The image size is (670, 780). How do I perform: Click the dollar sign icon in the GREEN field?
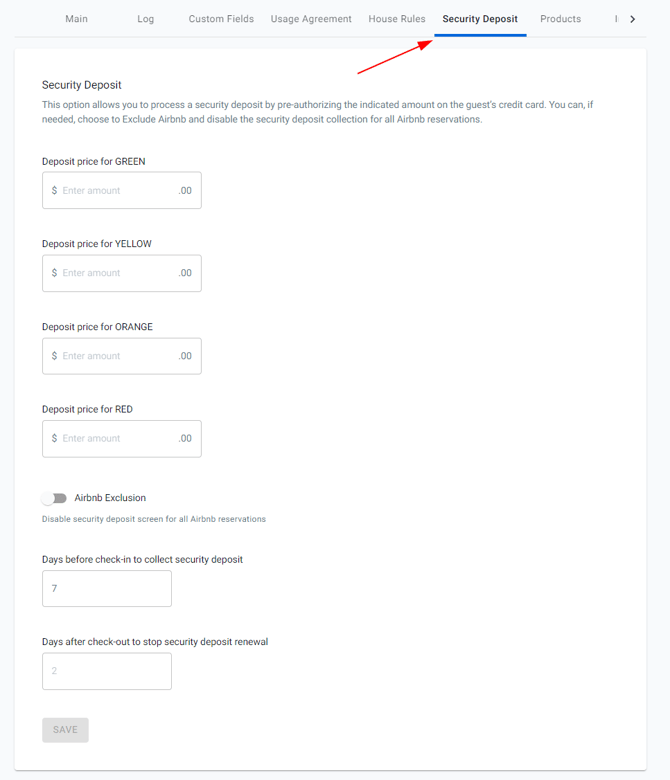[54, 190]
